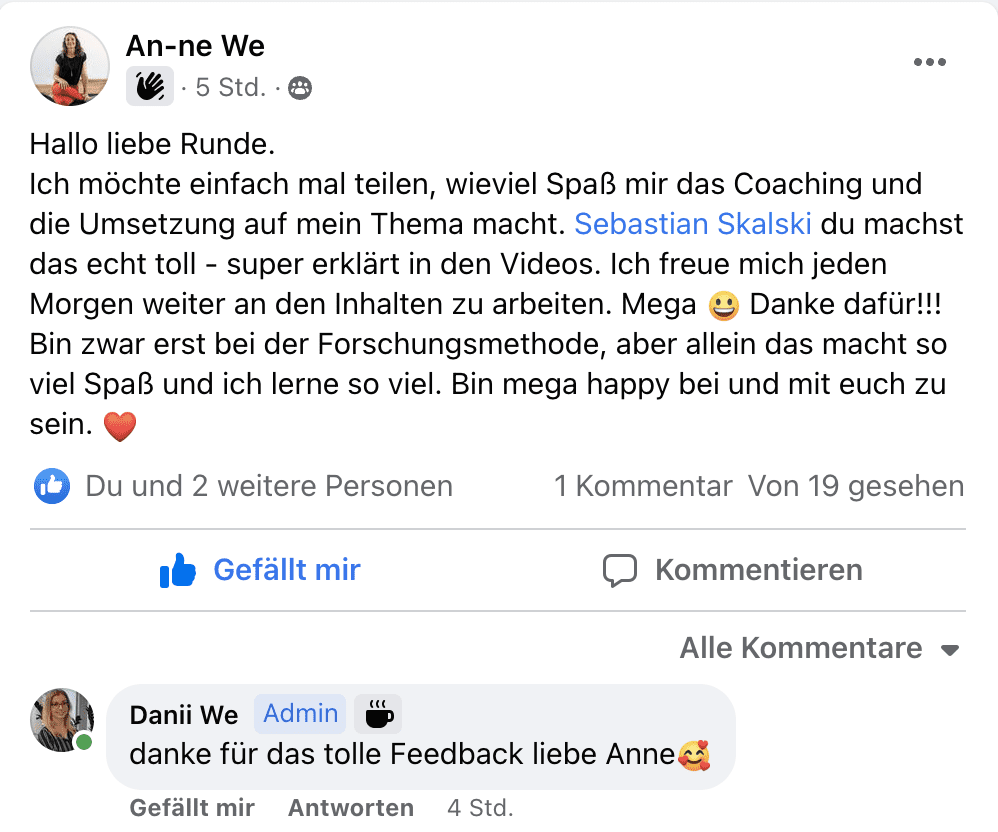Open the three-dots post options menu
Screen dimensions: 998x832
tap(929, 62)
